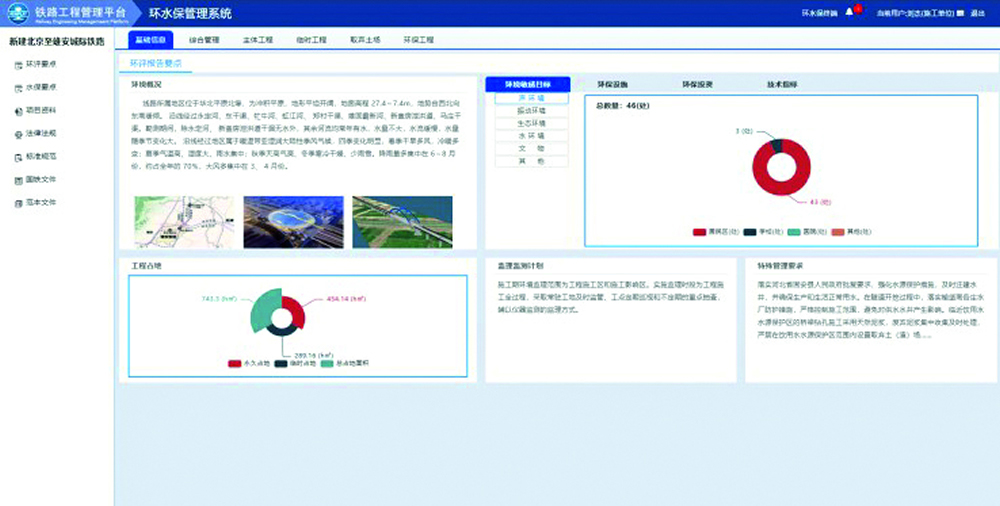Screen dimensions: 1000x506
Task: Toggle the green 总占地面积 legend swatch
Action: tap(327, 364)
